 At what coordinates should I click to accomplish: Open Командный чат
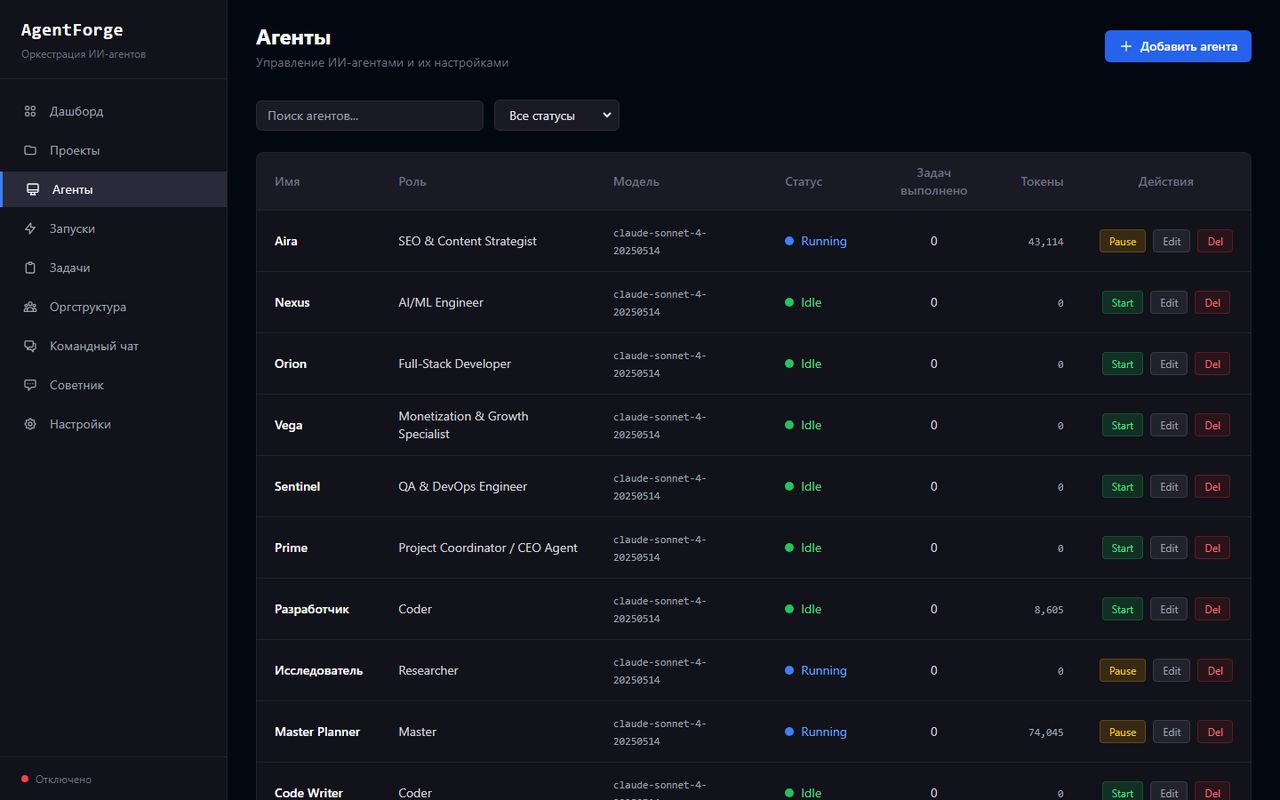(113, 345)
